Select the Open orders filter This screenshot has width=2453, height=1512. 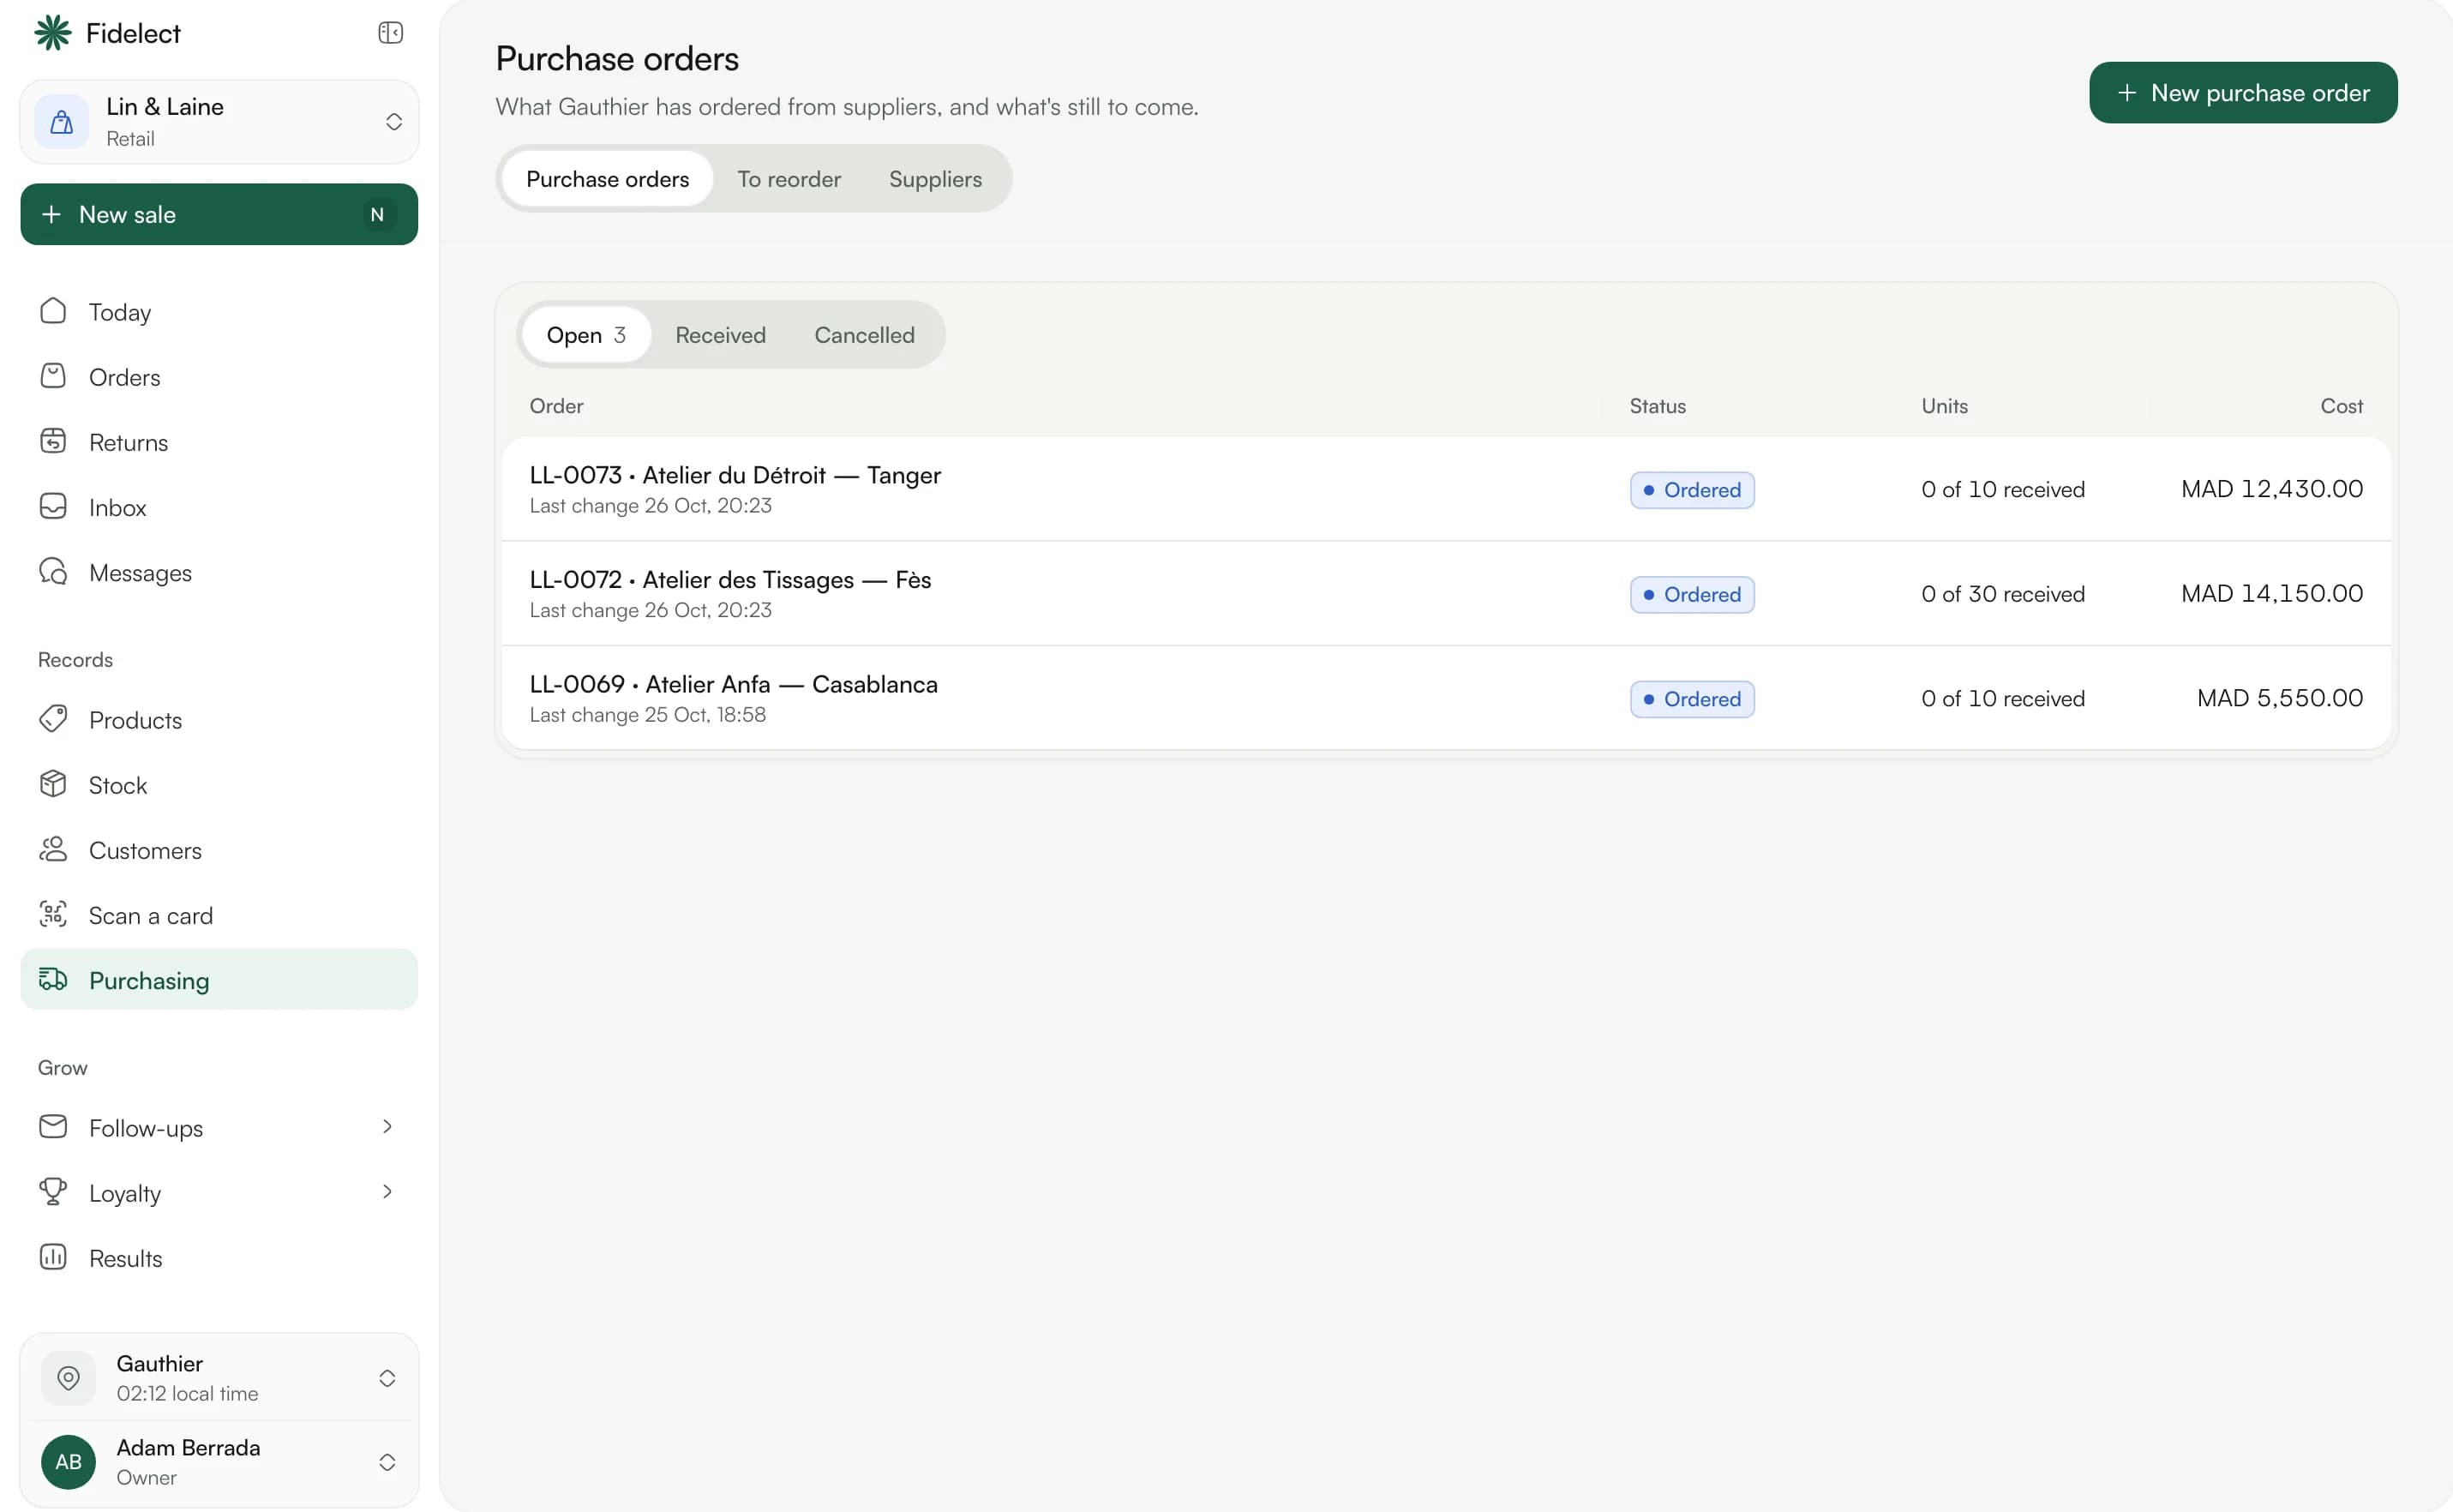pyautogui.click(x=586, y=335)
